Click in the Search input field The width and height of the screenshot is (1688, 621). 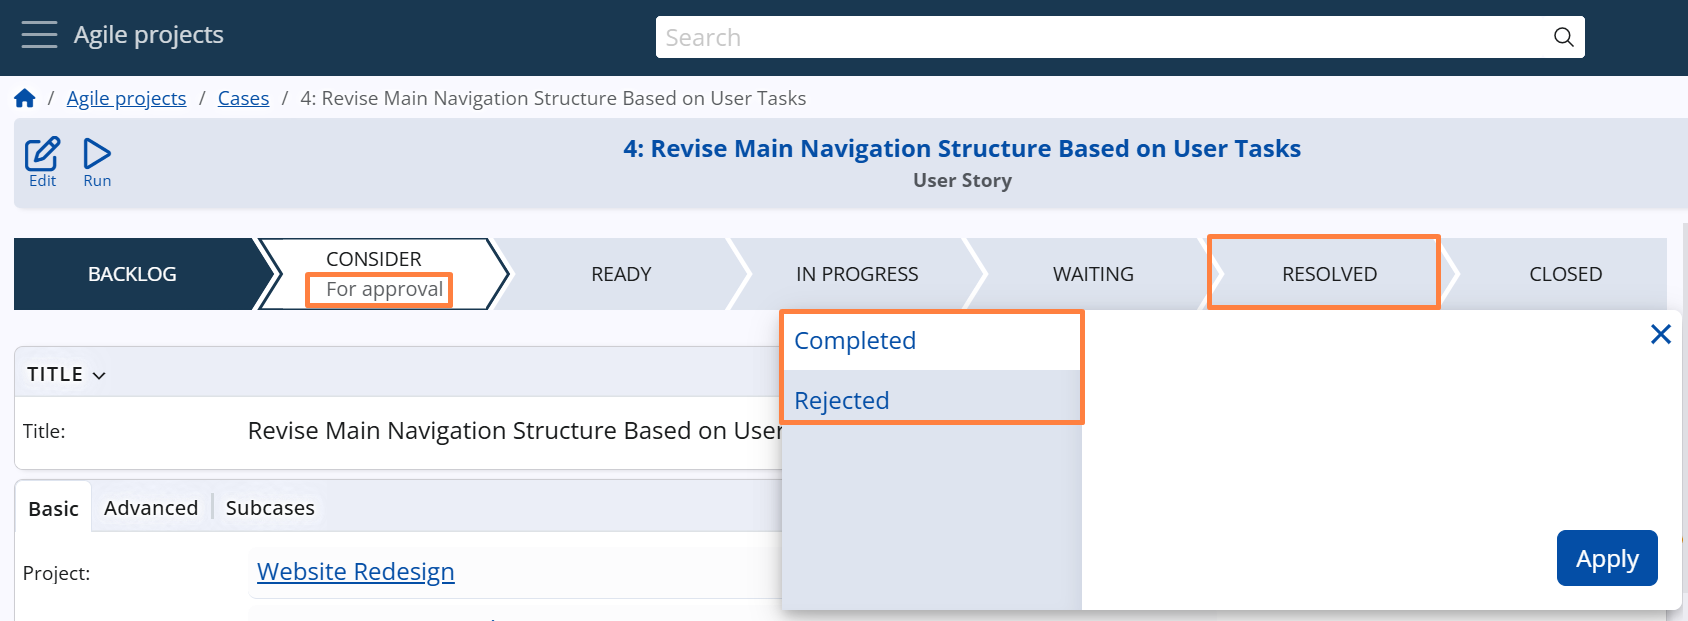point(1100,38)
